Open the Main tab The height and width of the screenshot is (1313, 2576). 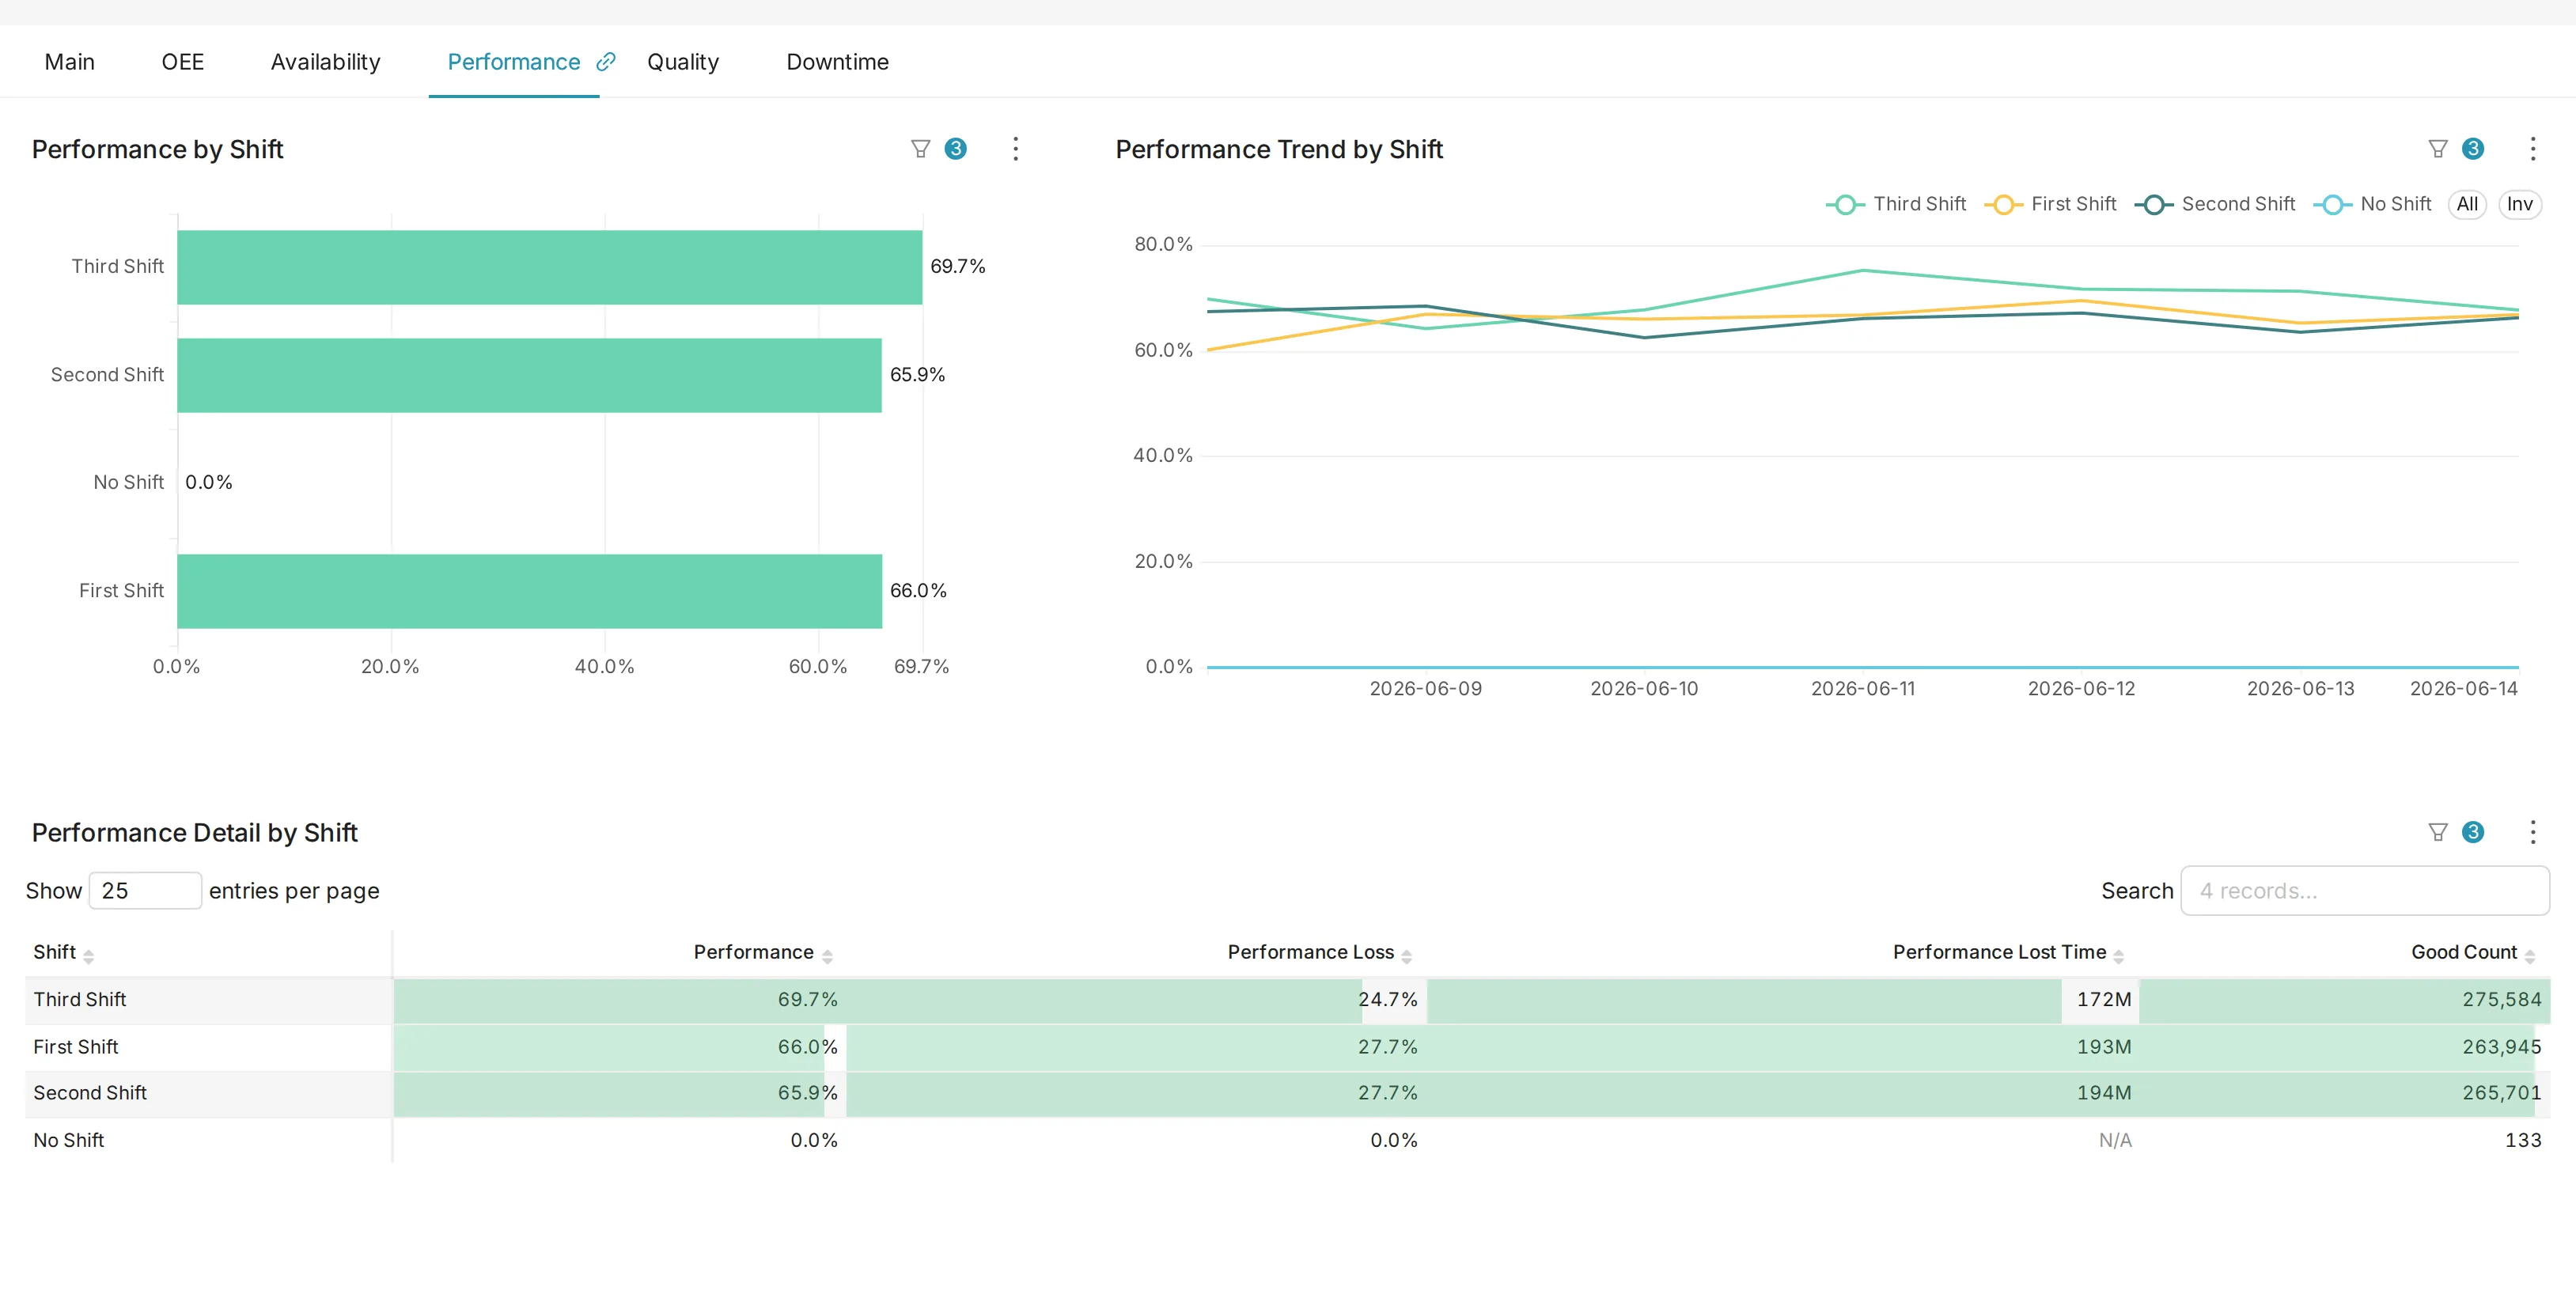pos(69,62)
